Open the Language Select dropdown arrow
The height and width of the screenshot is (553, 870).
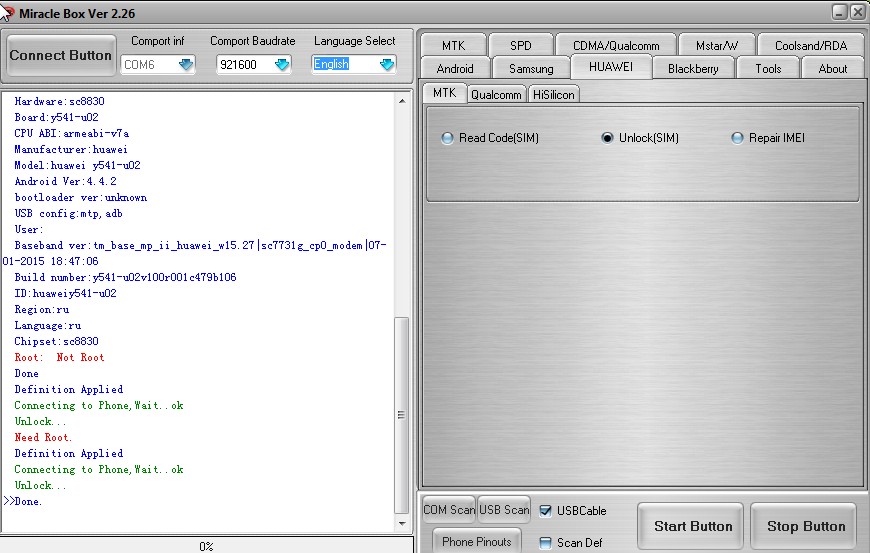point(387,64)
